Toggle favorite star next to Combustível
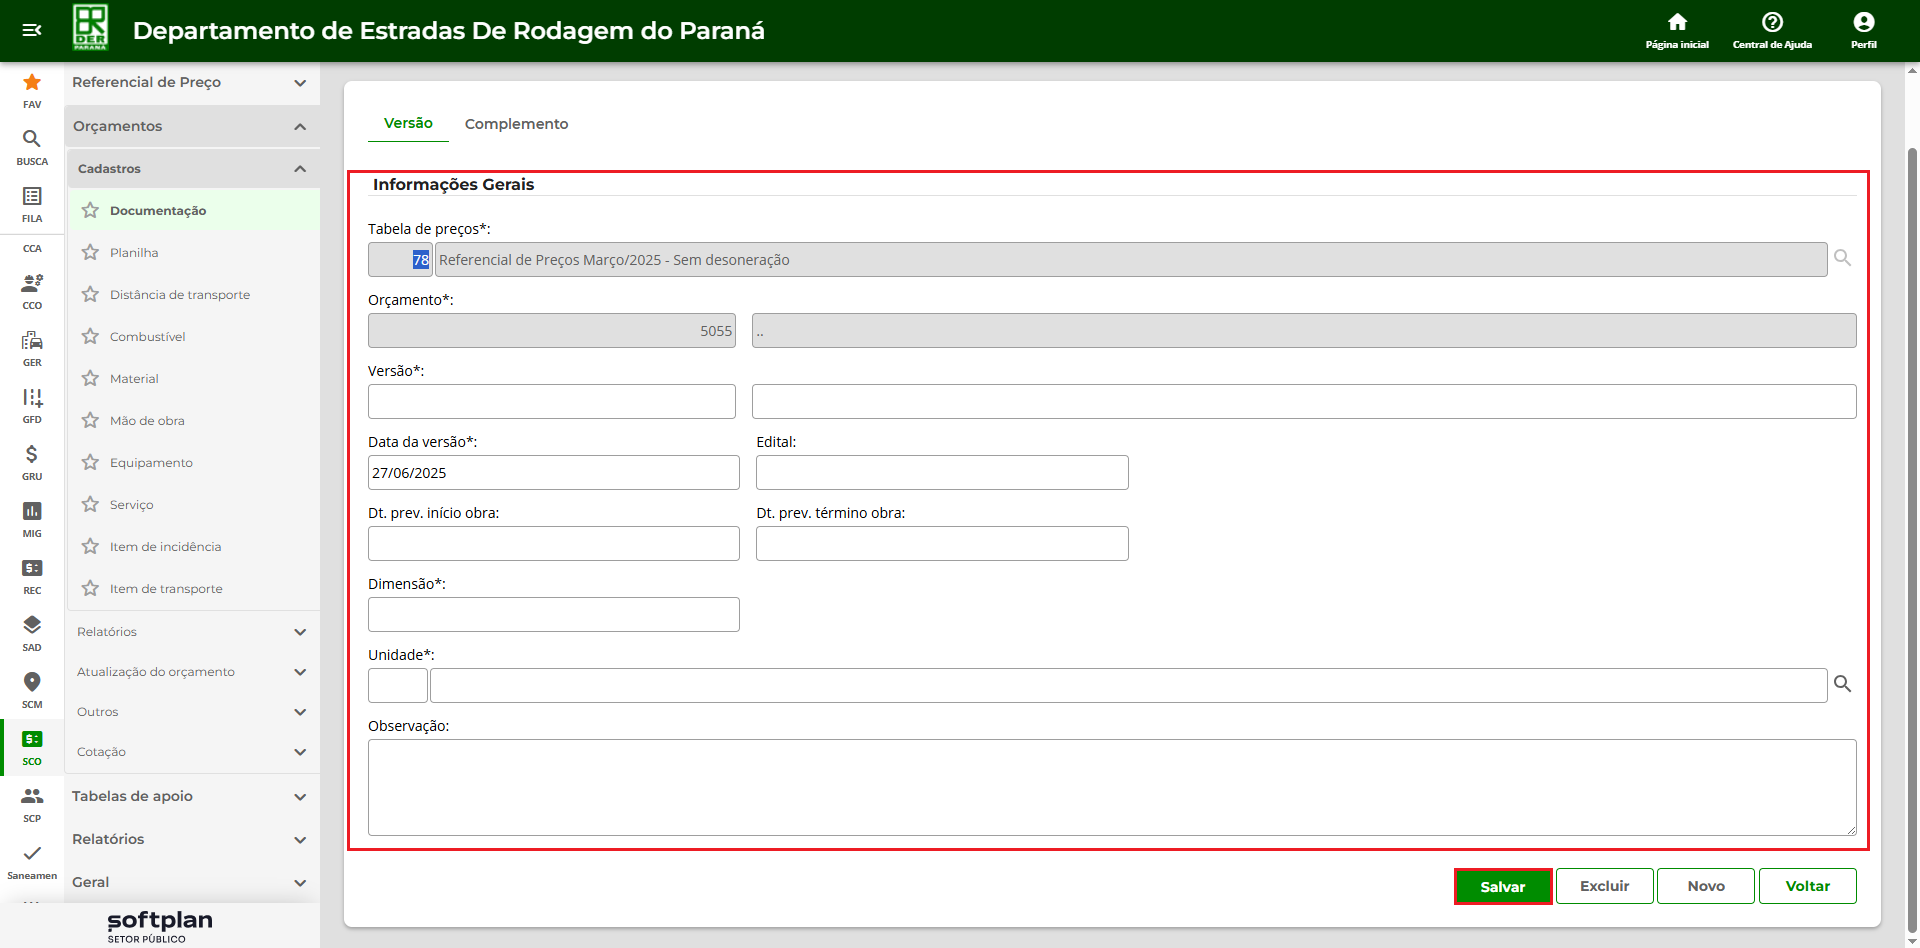Screen dimensions: 1920x948 click(91, 337)
